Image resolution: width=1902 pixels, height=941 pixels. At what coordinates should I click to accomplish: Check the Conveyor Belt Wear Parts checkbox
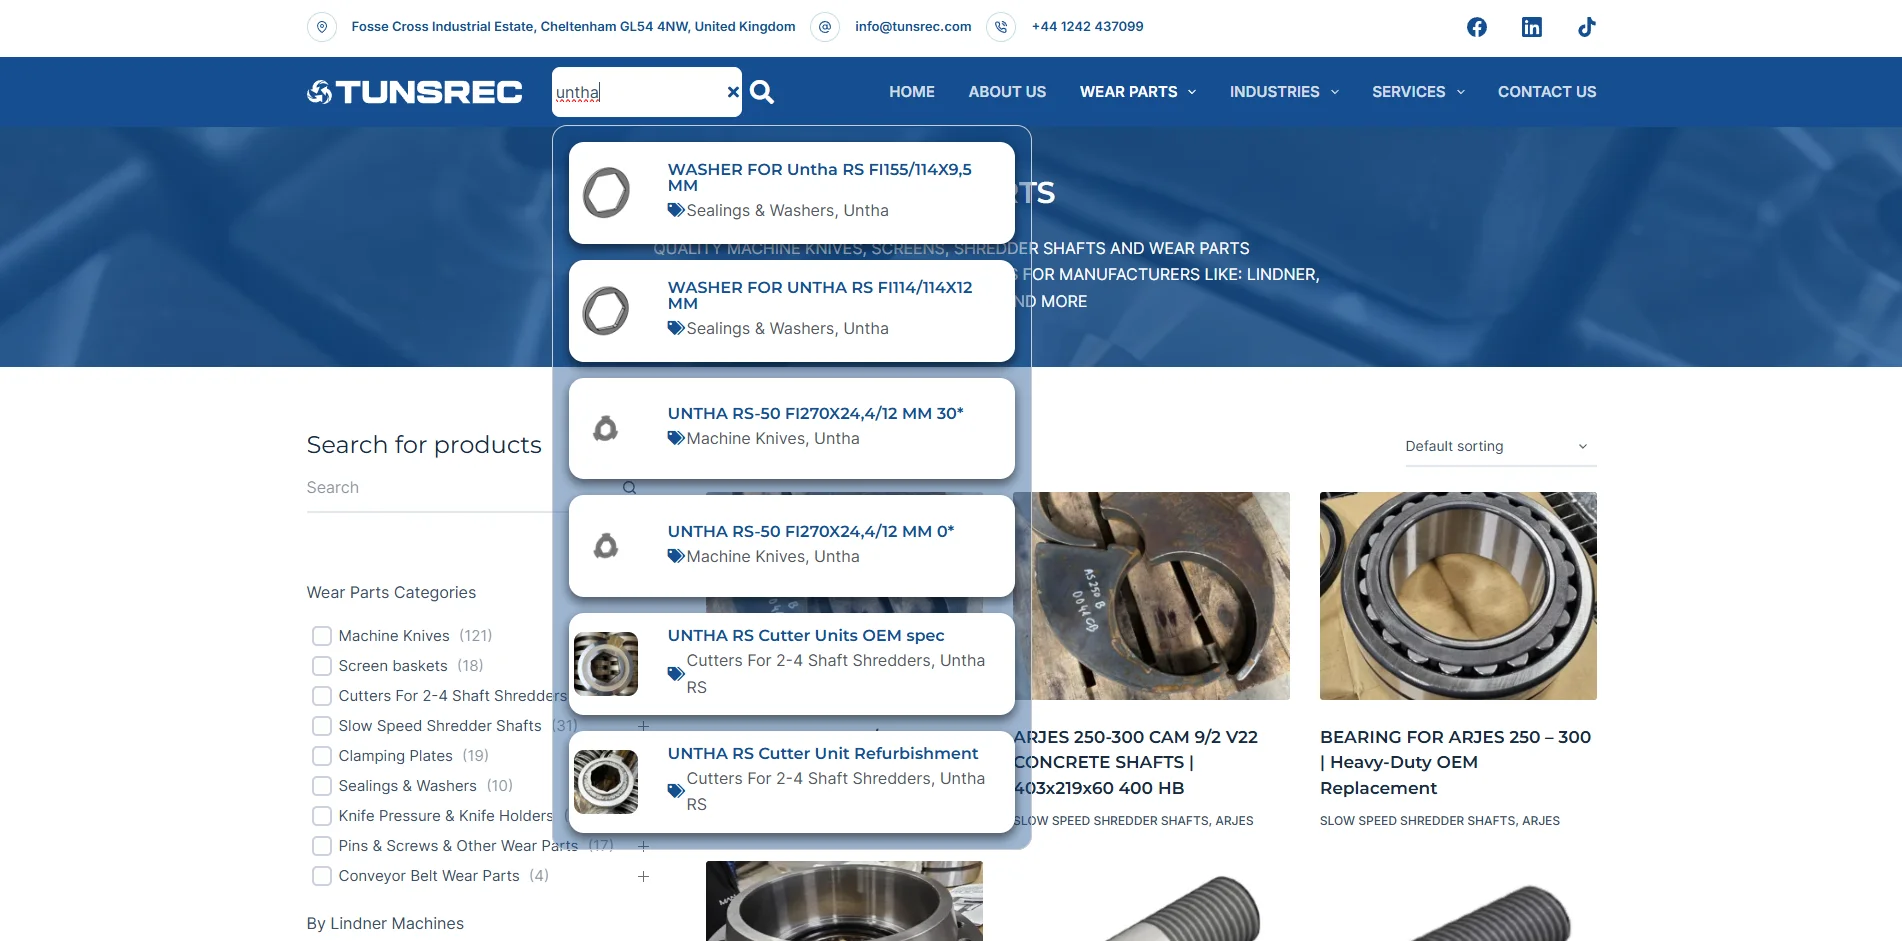[322, 876]
